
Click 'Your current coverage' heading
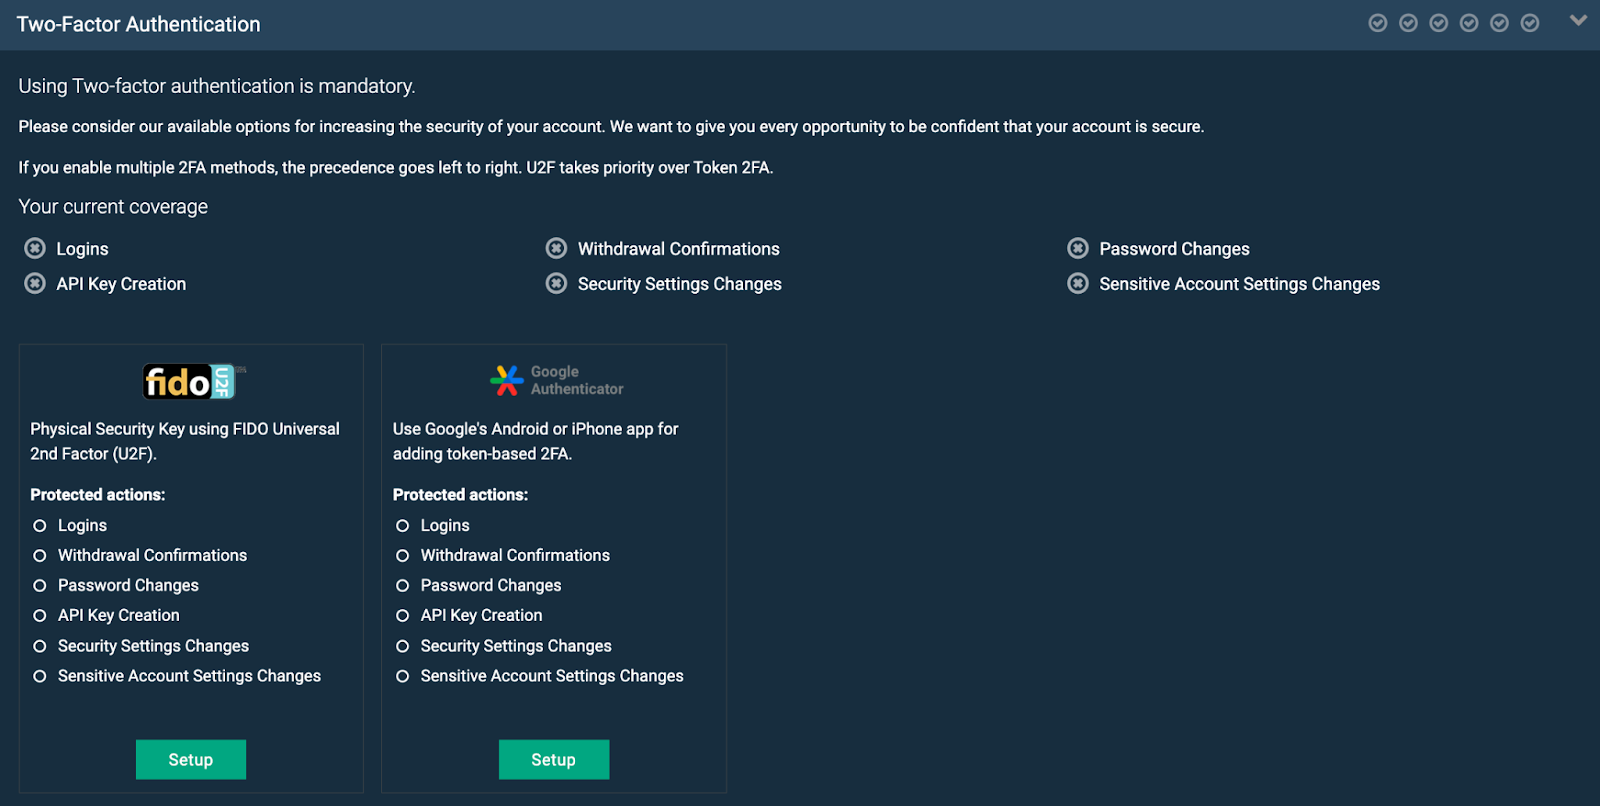(113, 207)
